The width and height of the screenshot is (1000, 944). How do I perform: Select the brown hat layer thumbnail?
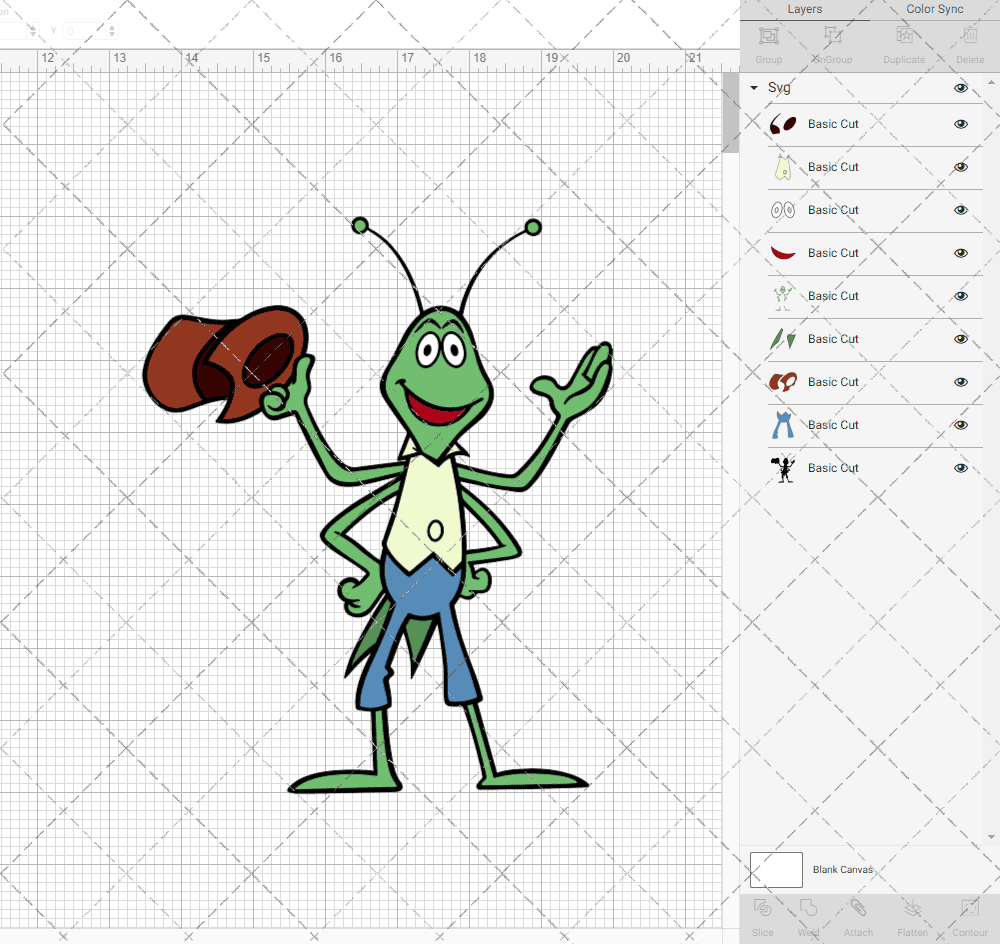click(x=783, y=382)
